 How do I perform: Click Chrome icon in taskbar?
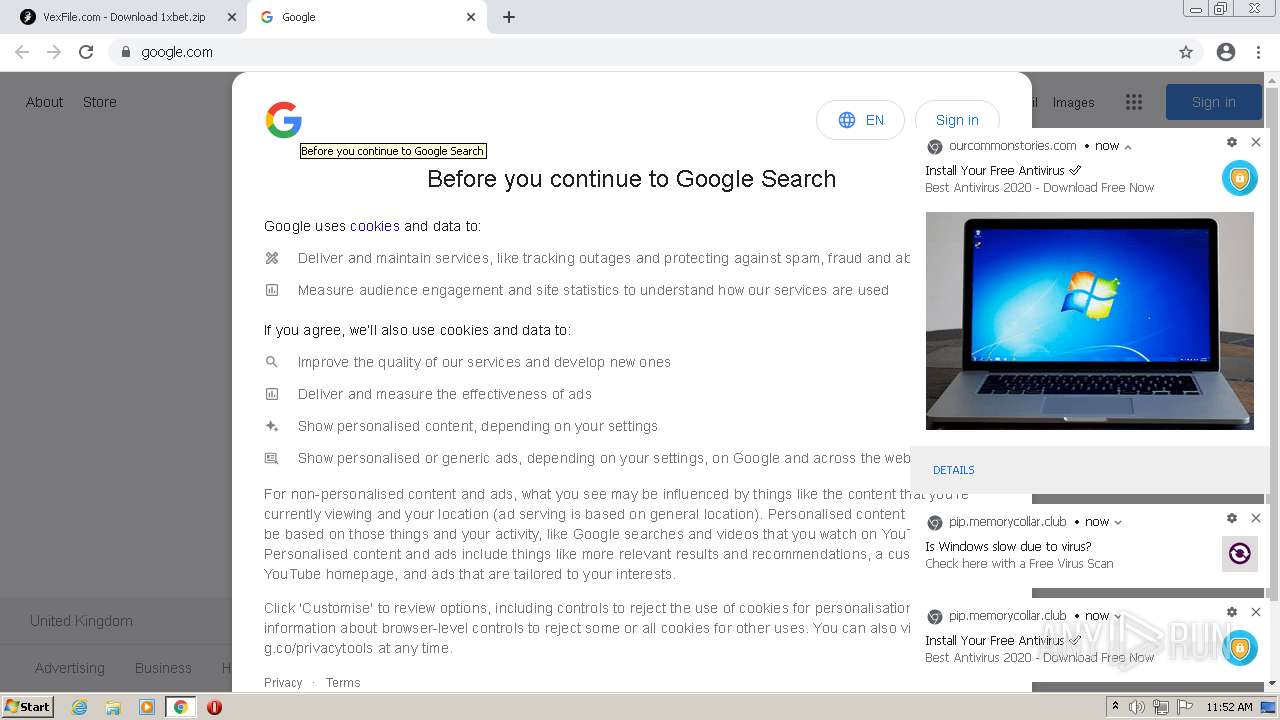pos(180,707)
